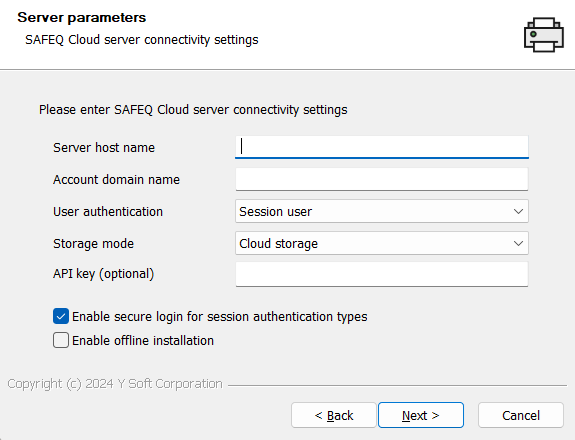
Task: Uncheck Enable secure login checkbox
Action: [61, 316]
